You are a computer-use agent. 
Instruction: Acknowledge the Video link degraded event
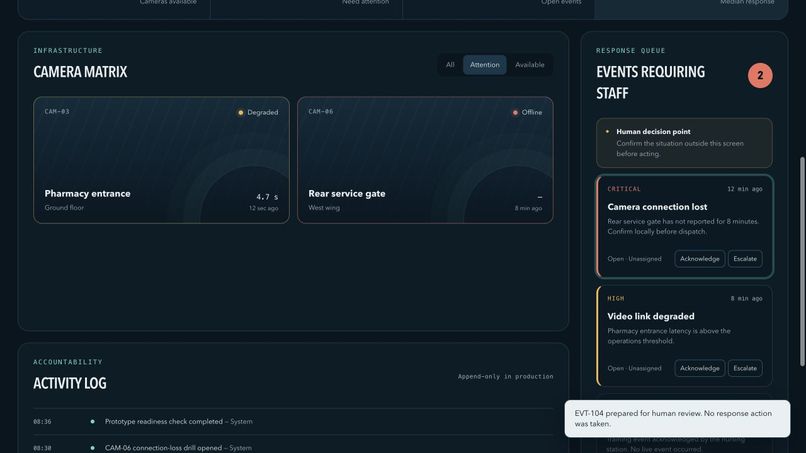click(700, 368)
